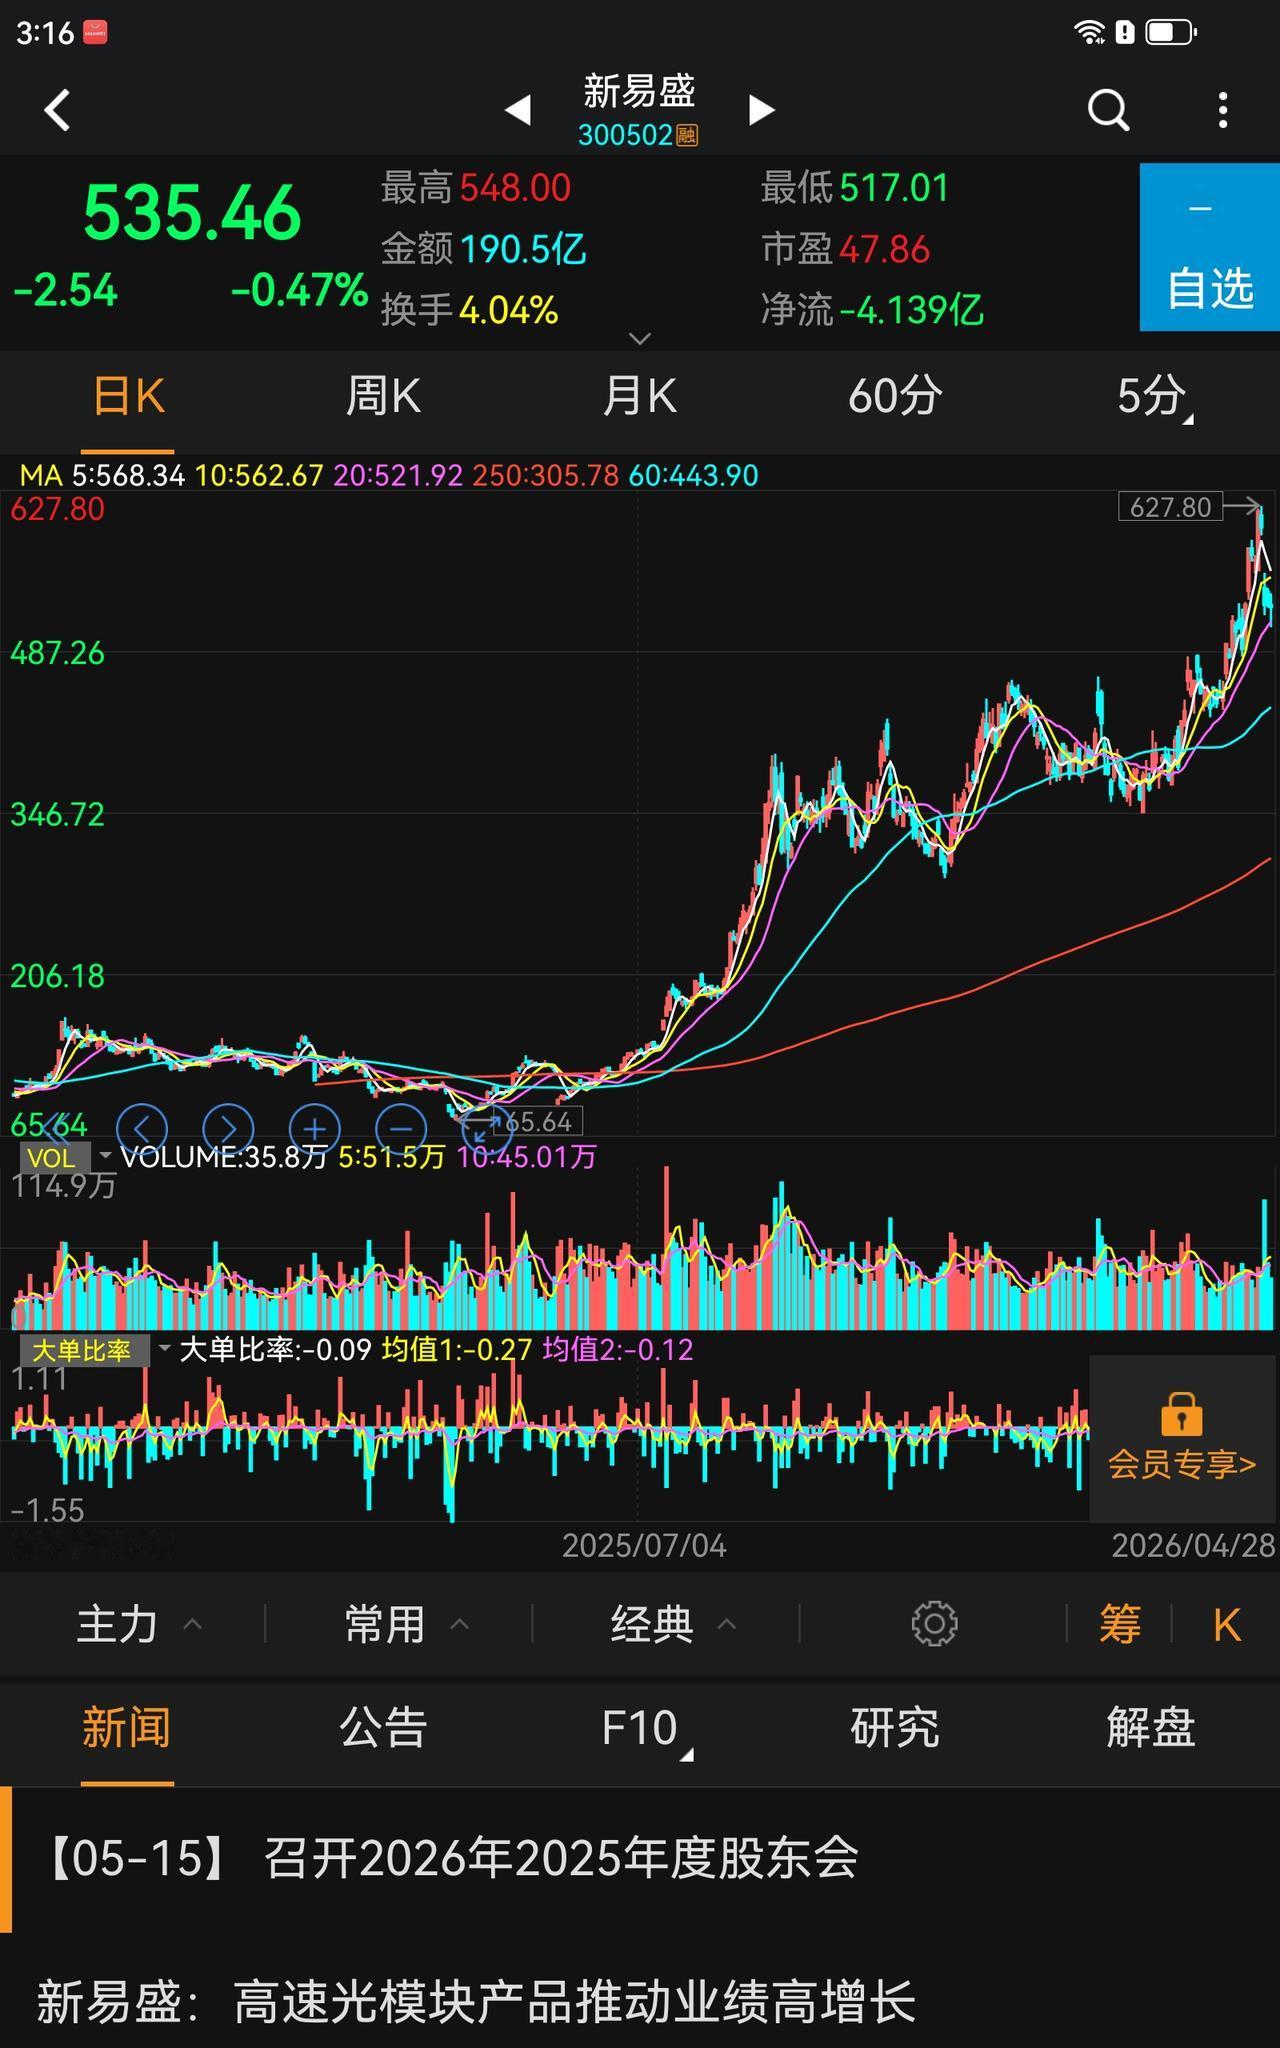Tap the MA moving average legend line
The height and width of the screenshot is (2048, 1280).
click(x=389, y=475)
